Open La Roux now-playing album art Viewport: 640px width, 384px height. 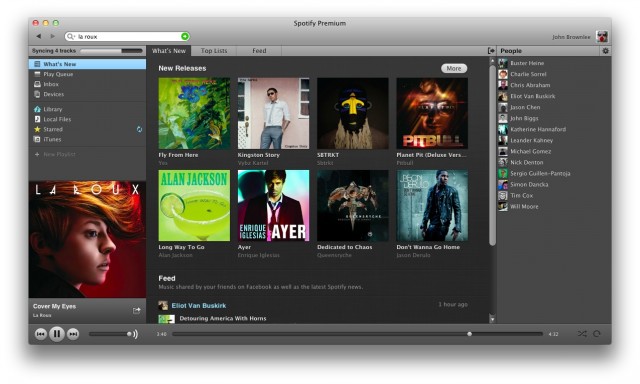coord(87,240)
